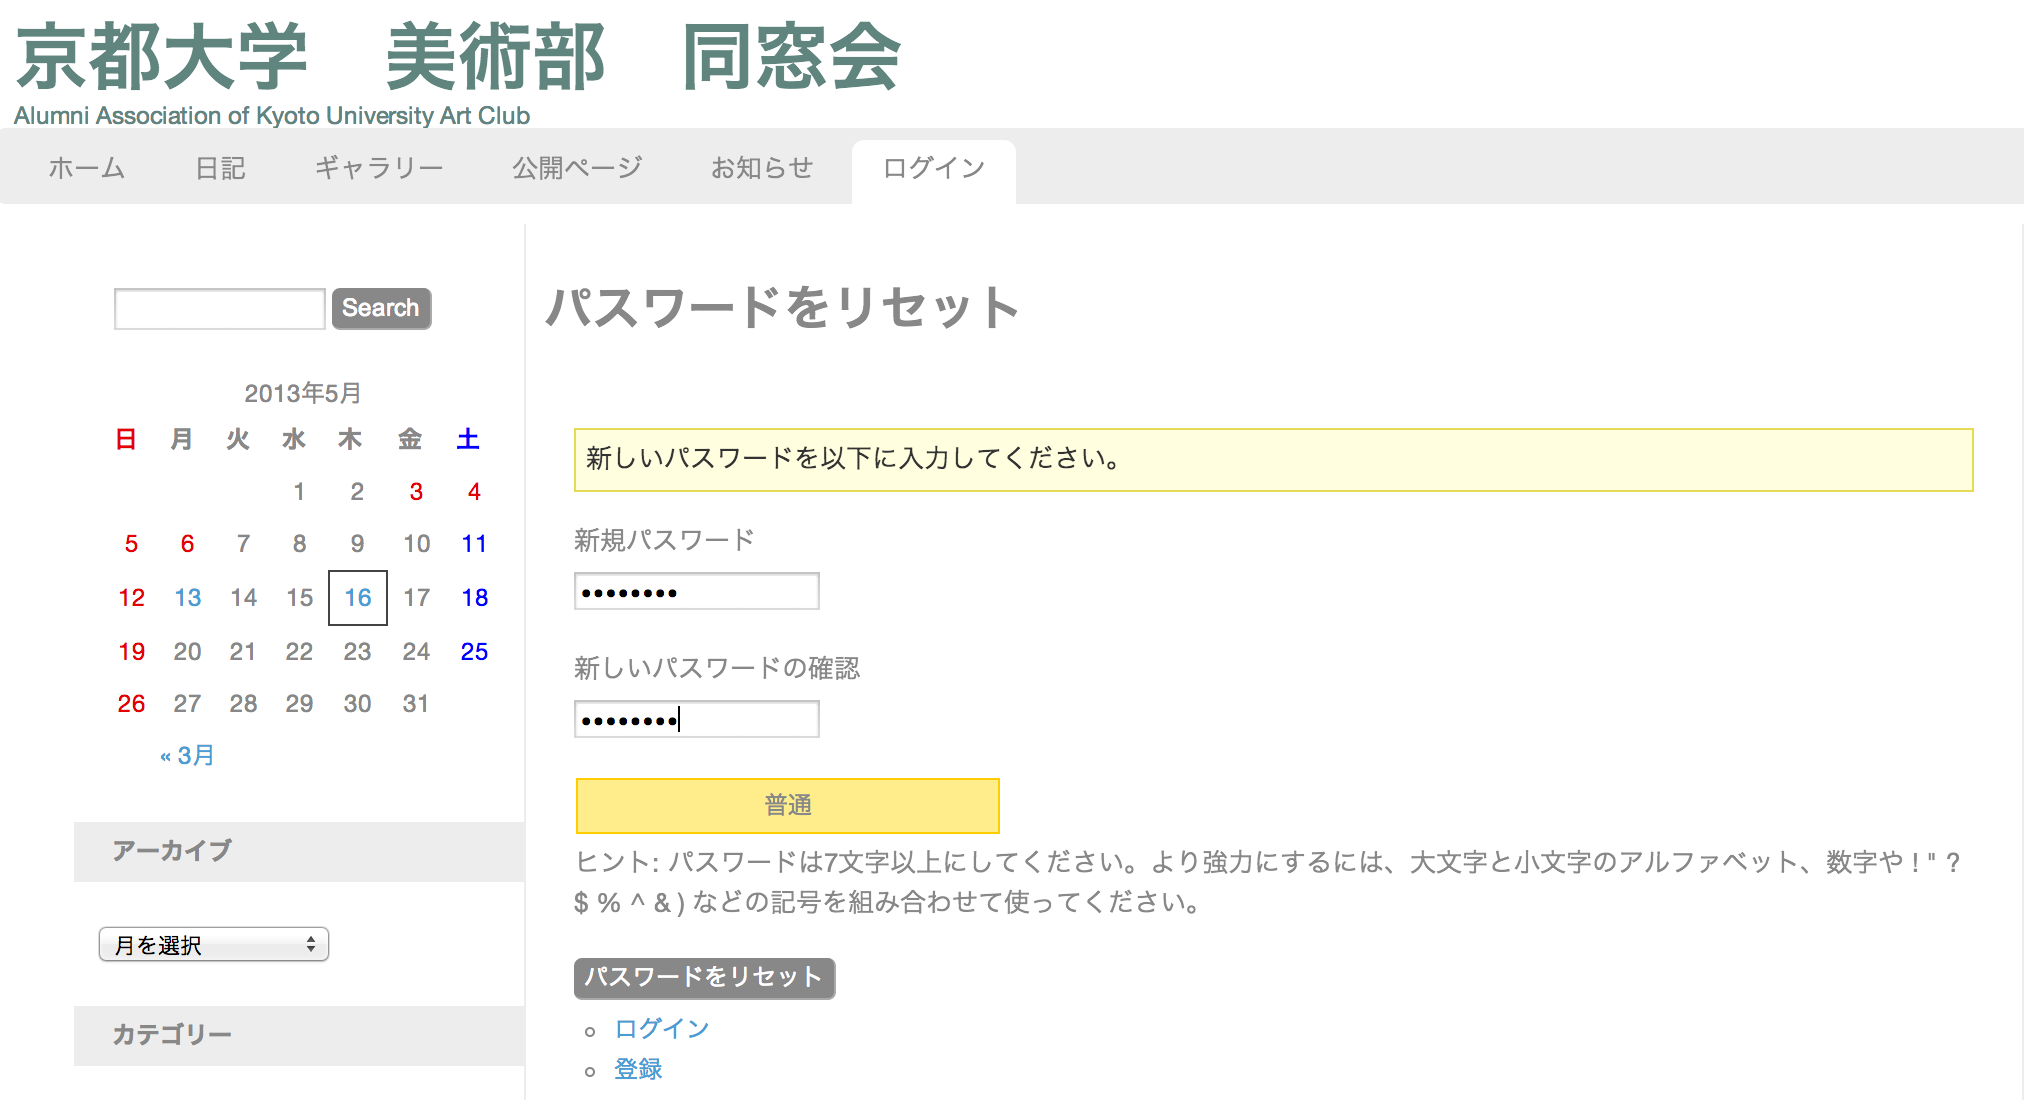Click calendar date 25

(x=474, y=652)
